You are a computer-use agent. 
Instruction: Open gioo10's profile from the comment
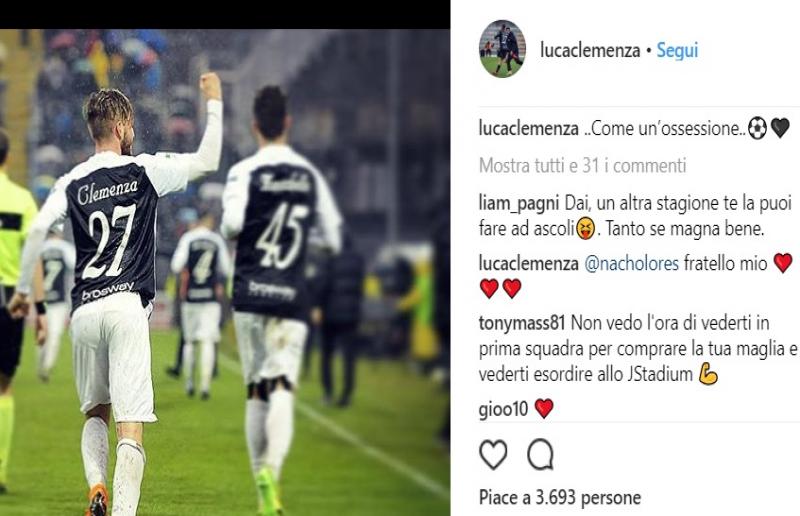(x=503, y=409)
